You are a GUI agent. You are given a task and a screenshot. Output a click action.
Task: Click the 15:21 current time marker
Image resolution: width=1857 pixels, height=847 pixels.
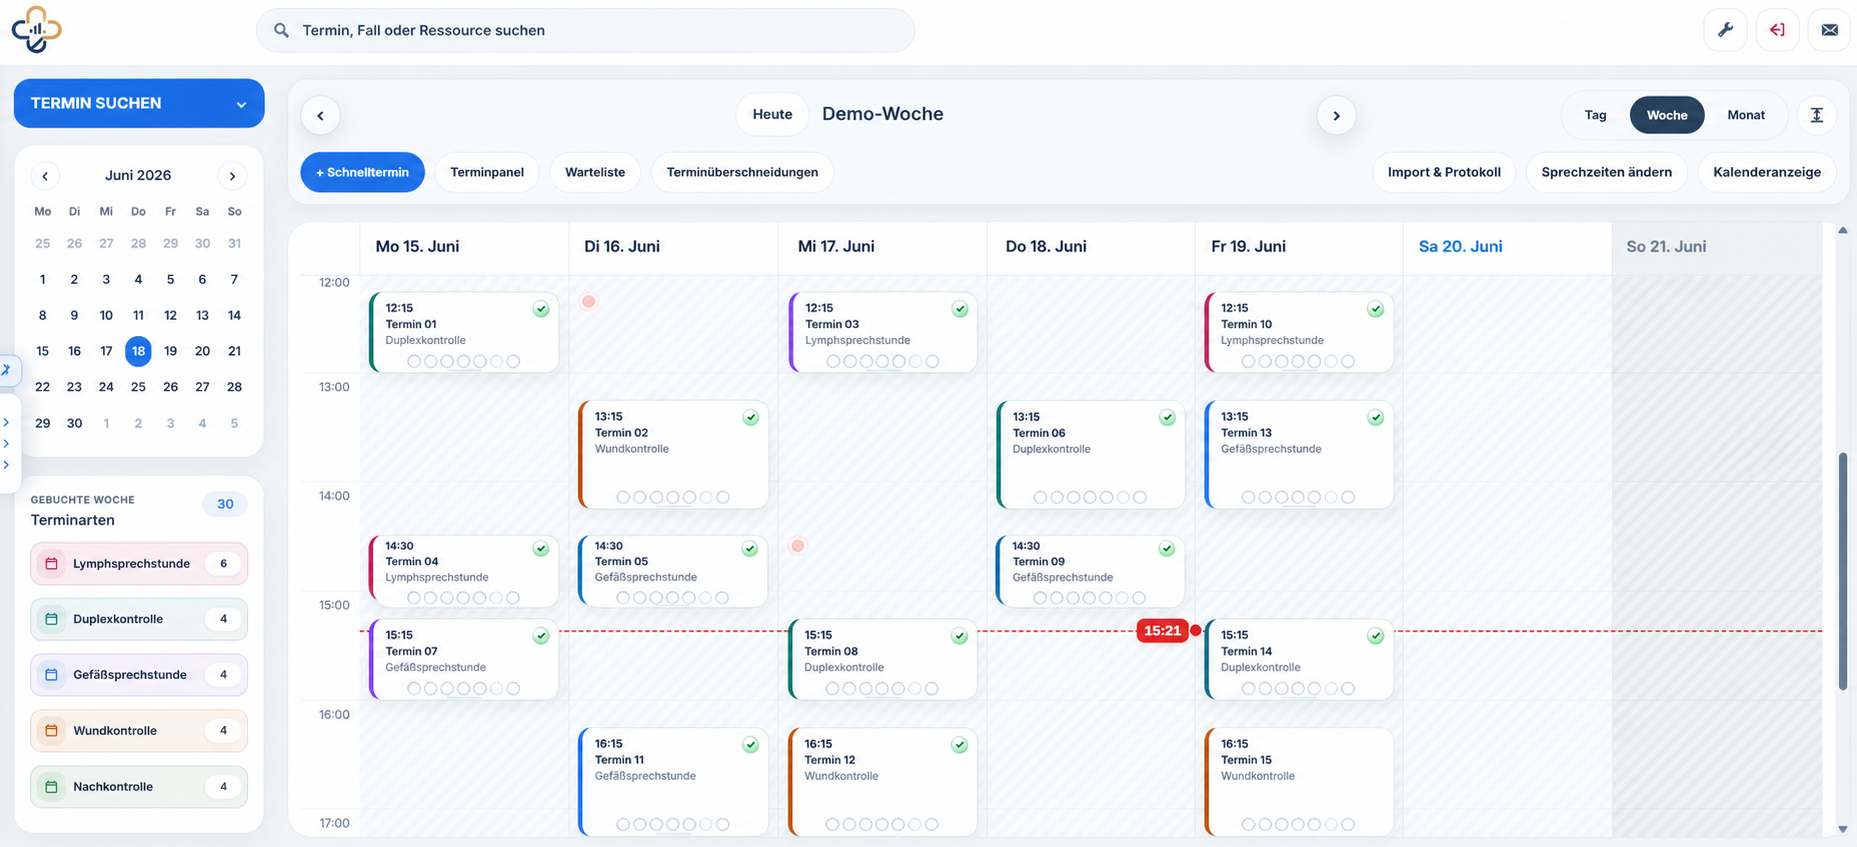click(1162, 631)
